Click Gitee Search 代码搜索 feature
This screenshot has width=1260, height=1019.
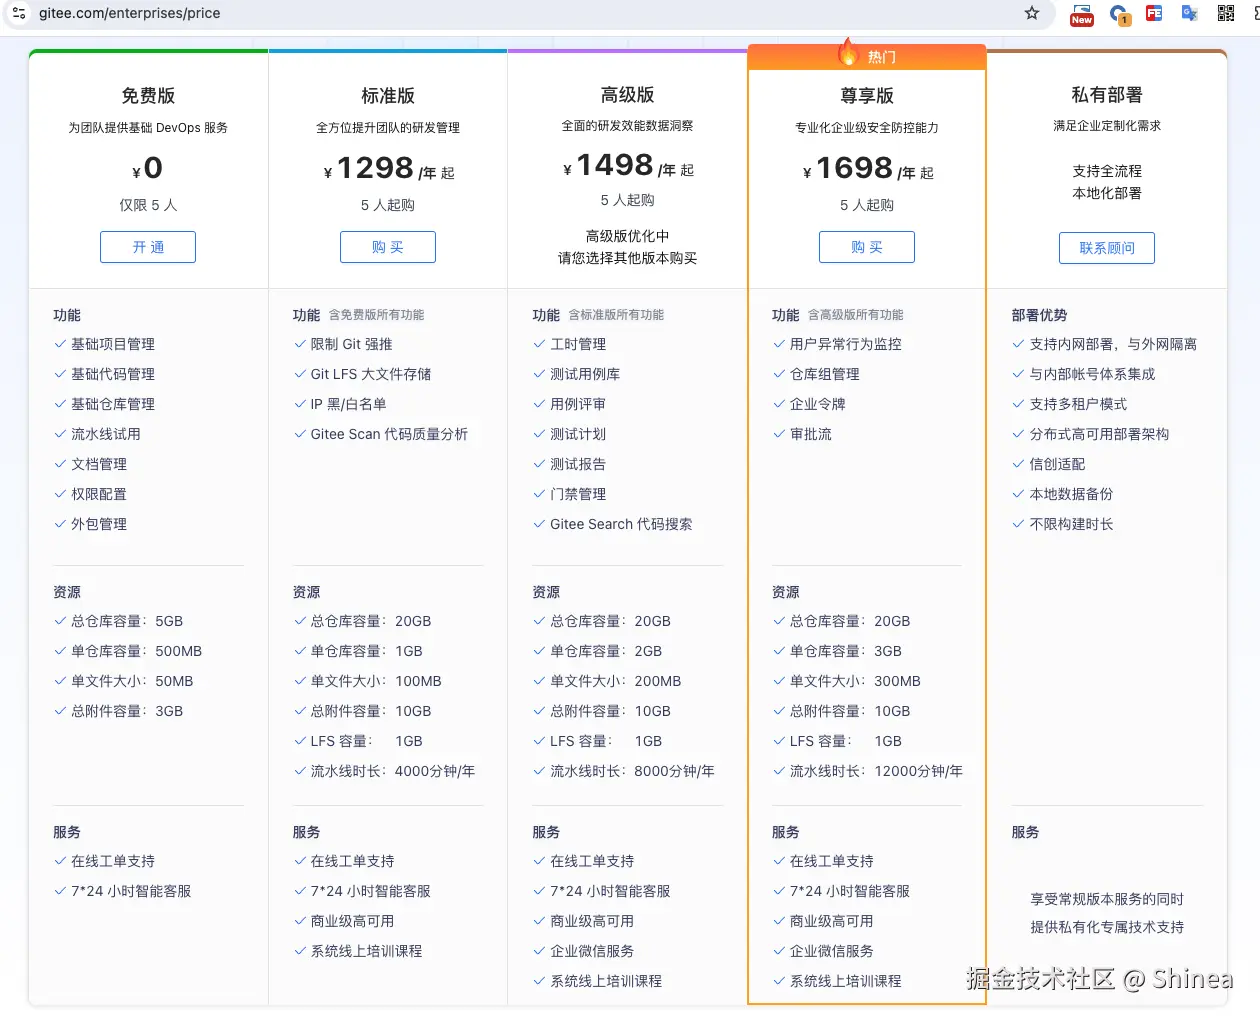click(621, 524)
